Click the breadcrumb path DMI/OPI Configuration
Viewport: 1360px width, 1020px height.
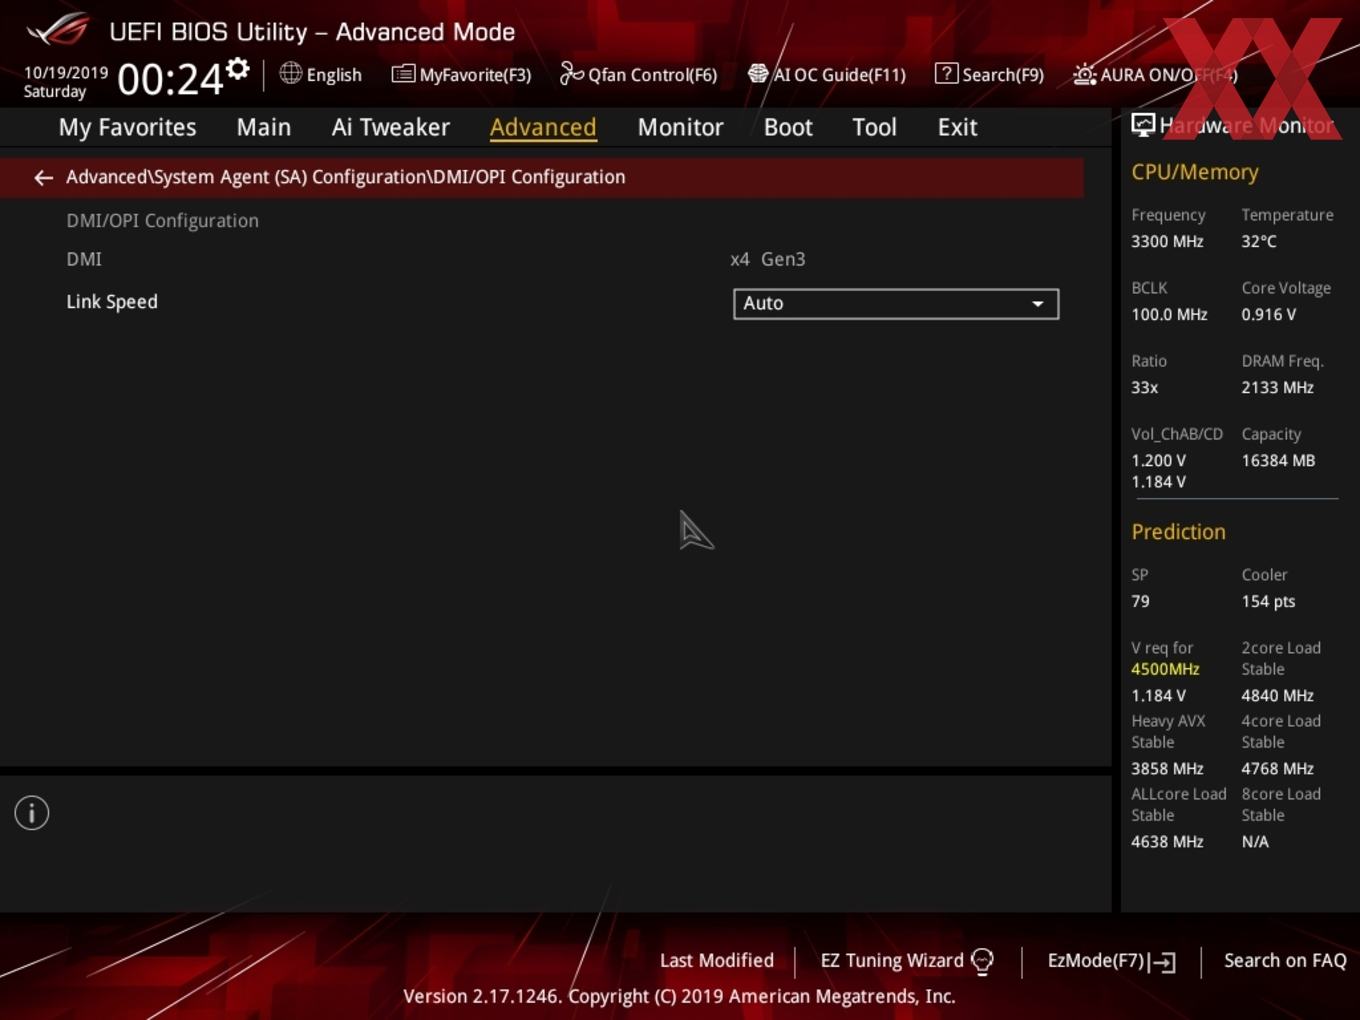coord(529,177)
